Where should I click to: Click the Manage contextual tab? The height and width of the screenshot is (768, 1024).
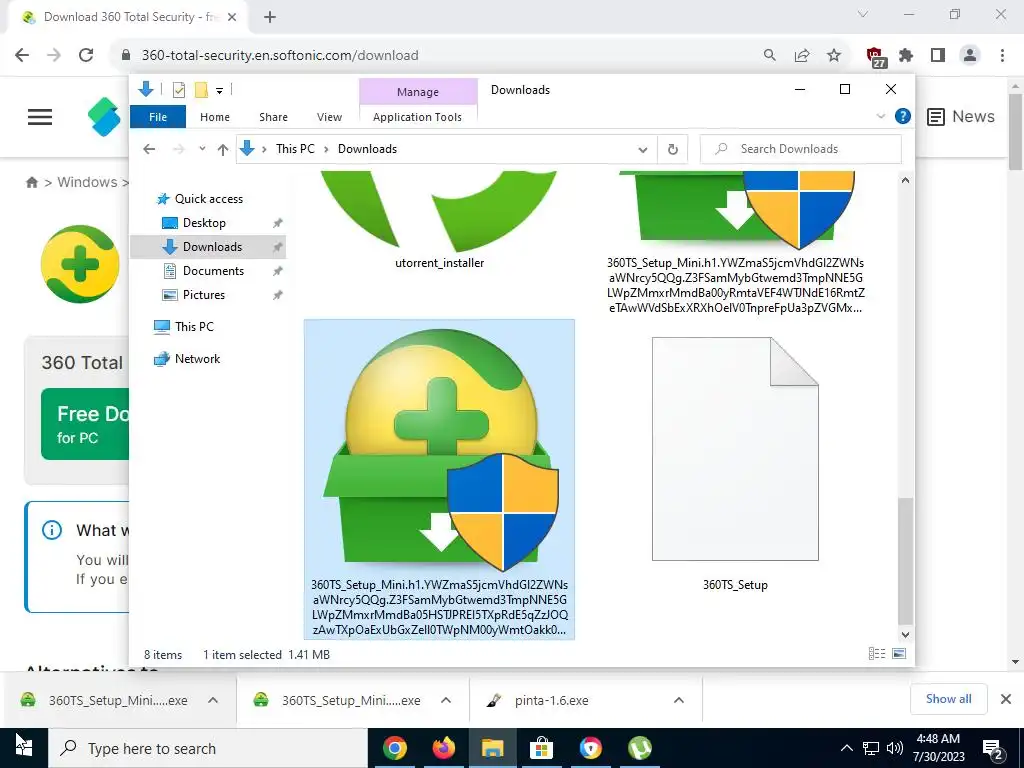[418, 92]
